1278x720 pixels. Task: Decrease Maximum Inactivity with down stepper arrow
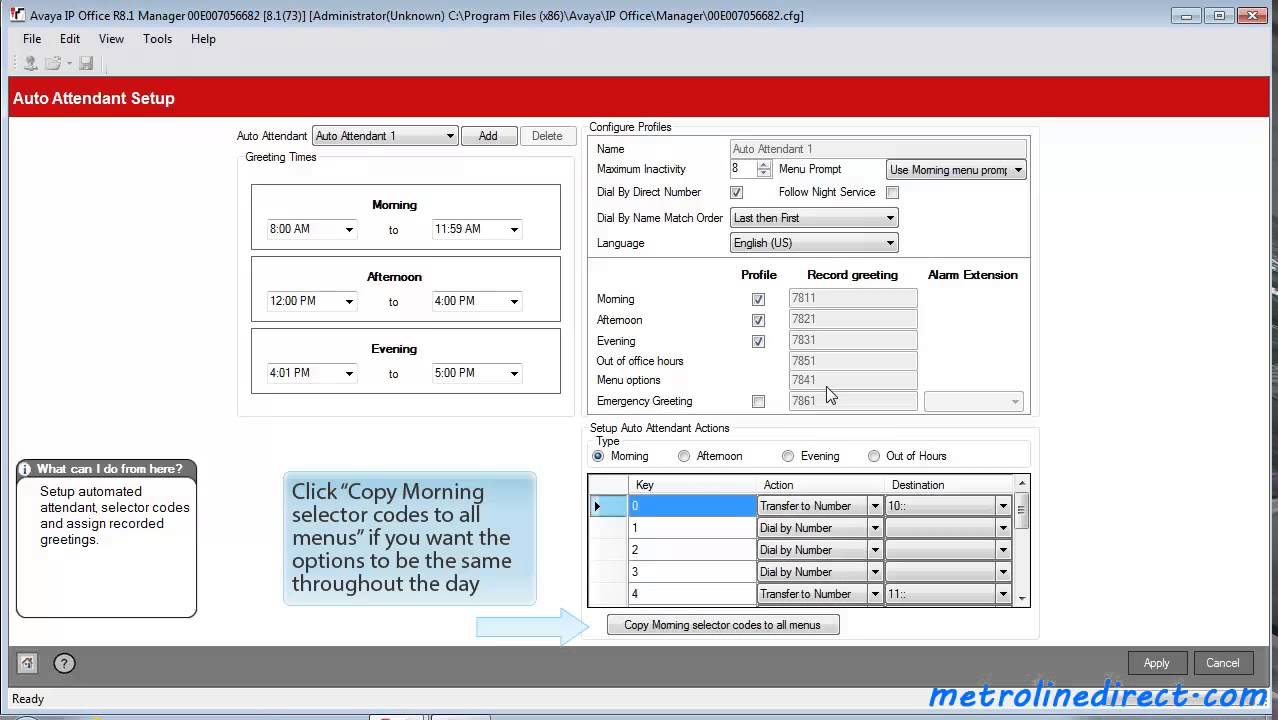(764, 174)
